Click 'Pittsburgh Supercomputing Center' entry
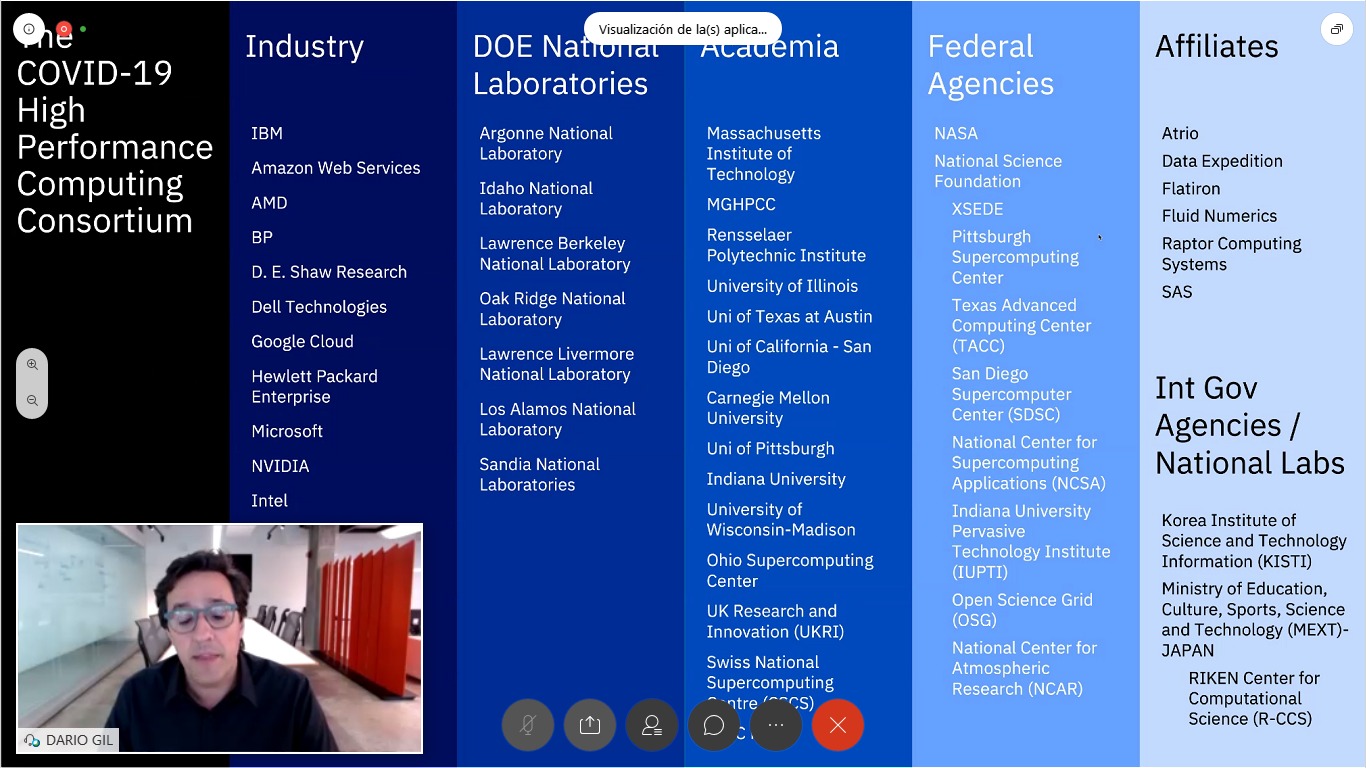 coord(1015,257)
